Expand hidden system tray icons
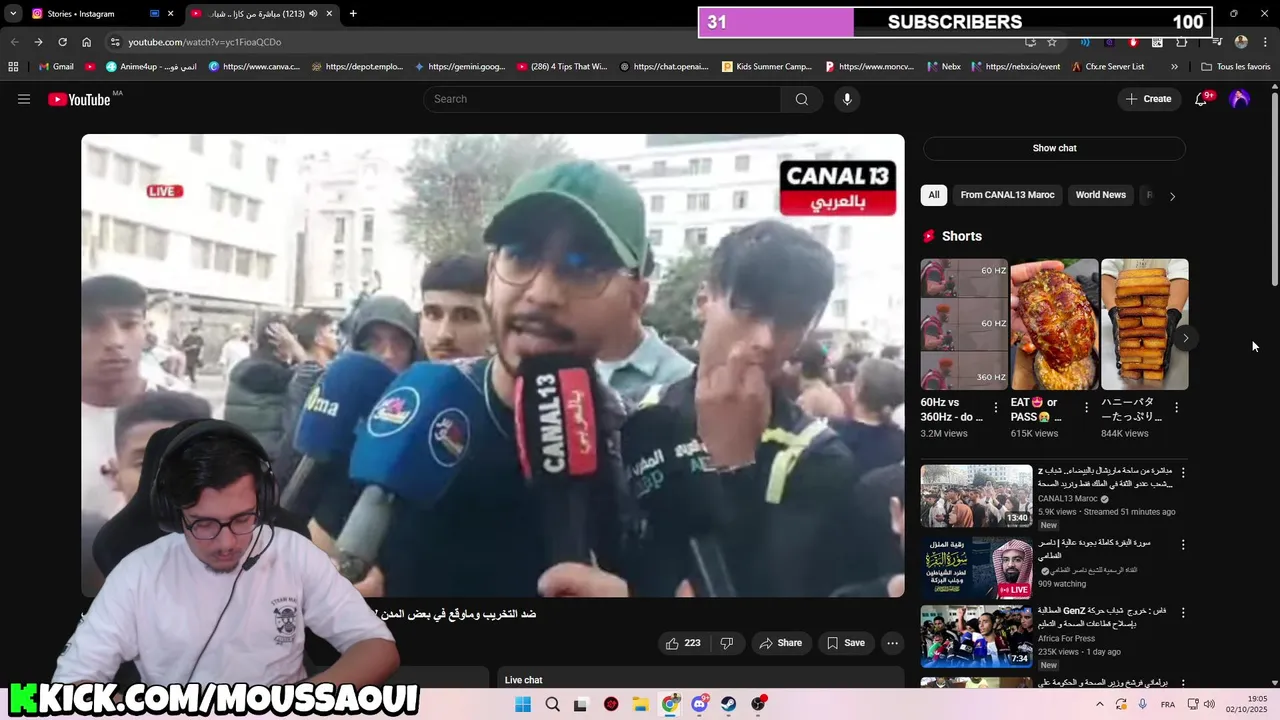This screenshot has height=720, width=1280. (x=1100, y=704)
